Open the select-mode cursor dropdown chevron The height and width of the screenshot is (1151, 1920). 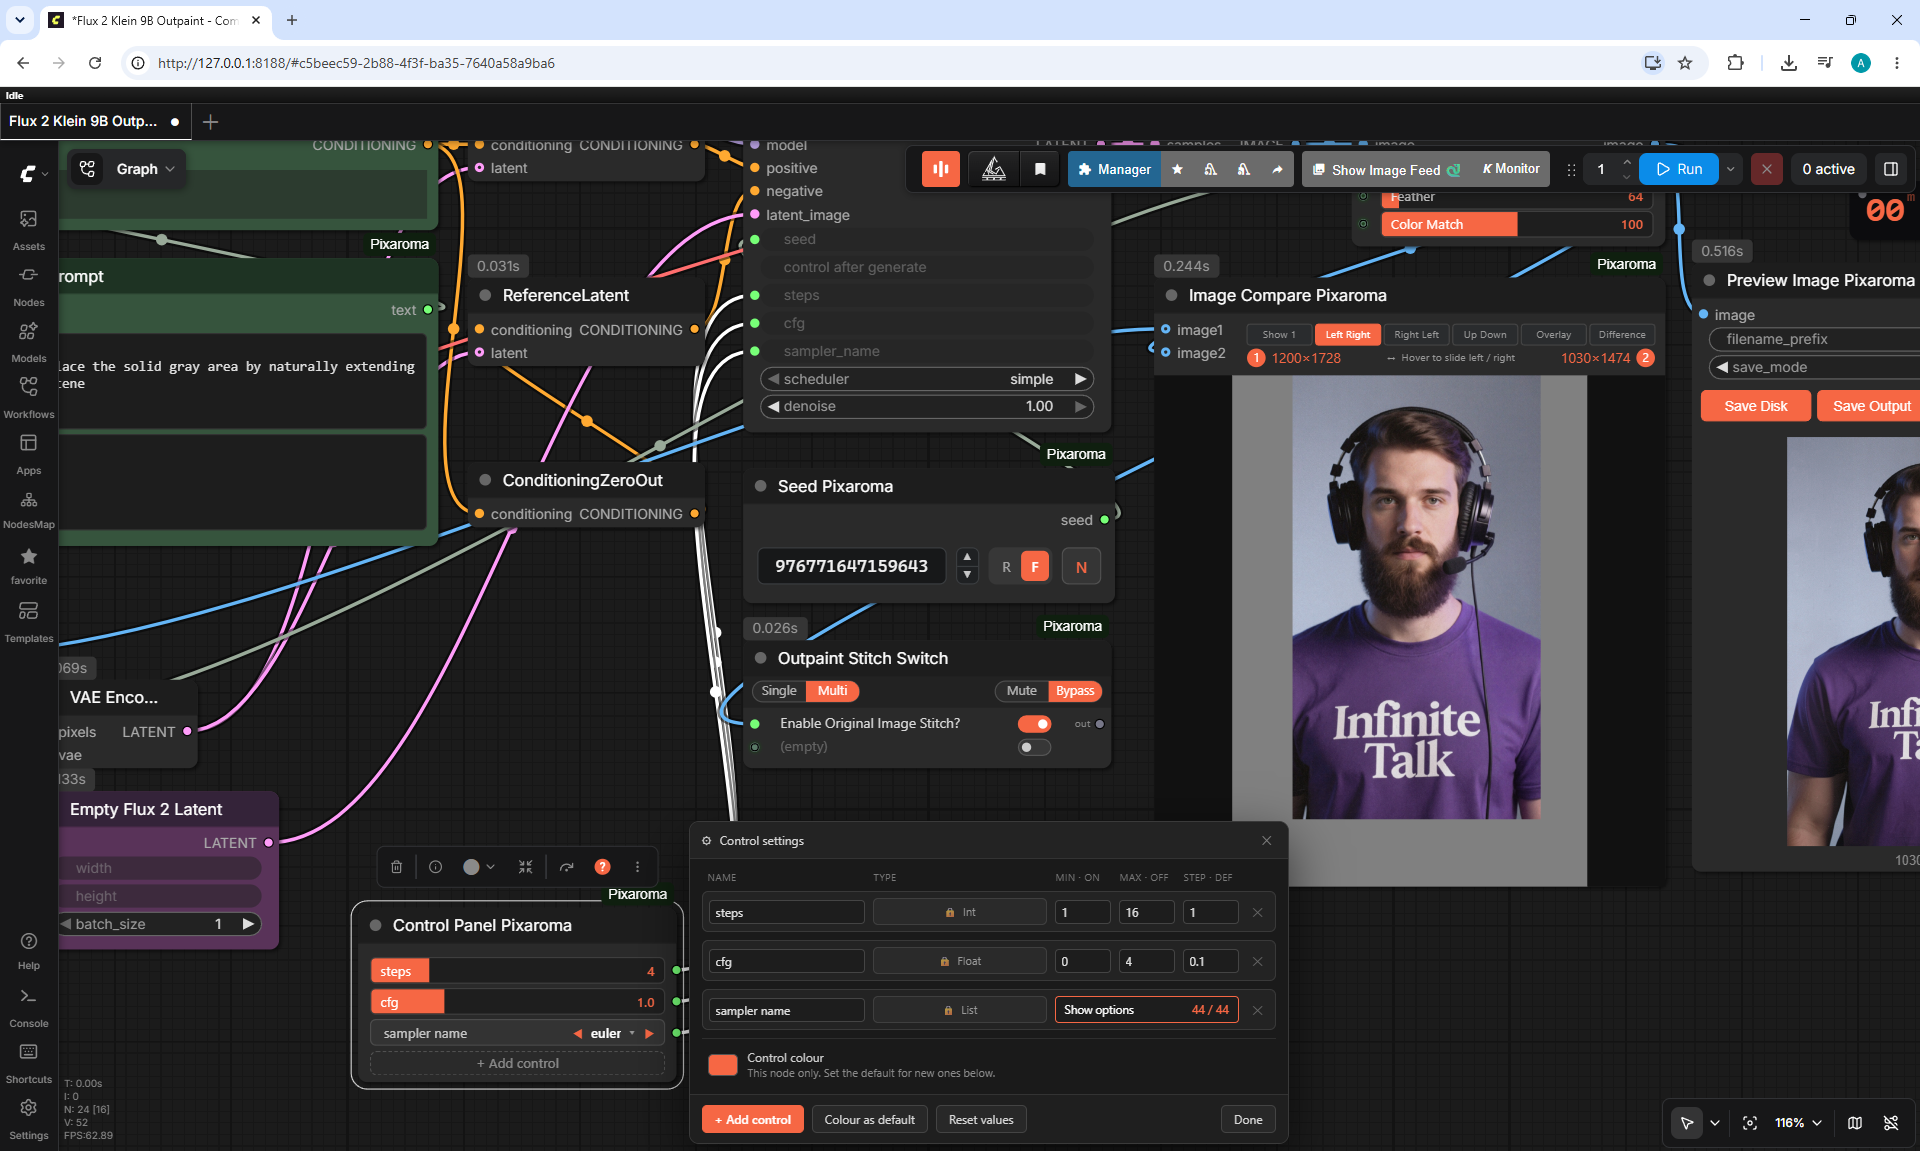tap(1715, 1123)
